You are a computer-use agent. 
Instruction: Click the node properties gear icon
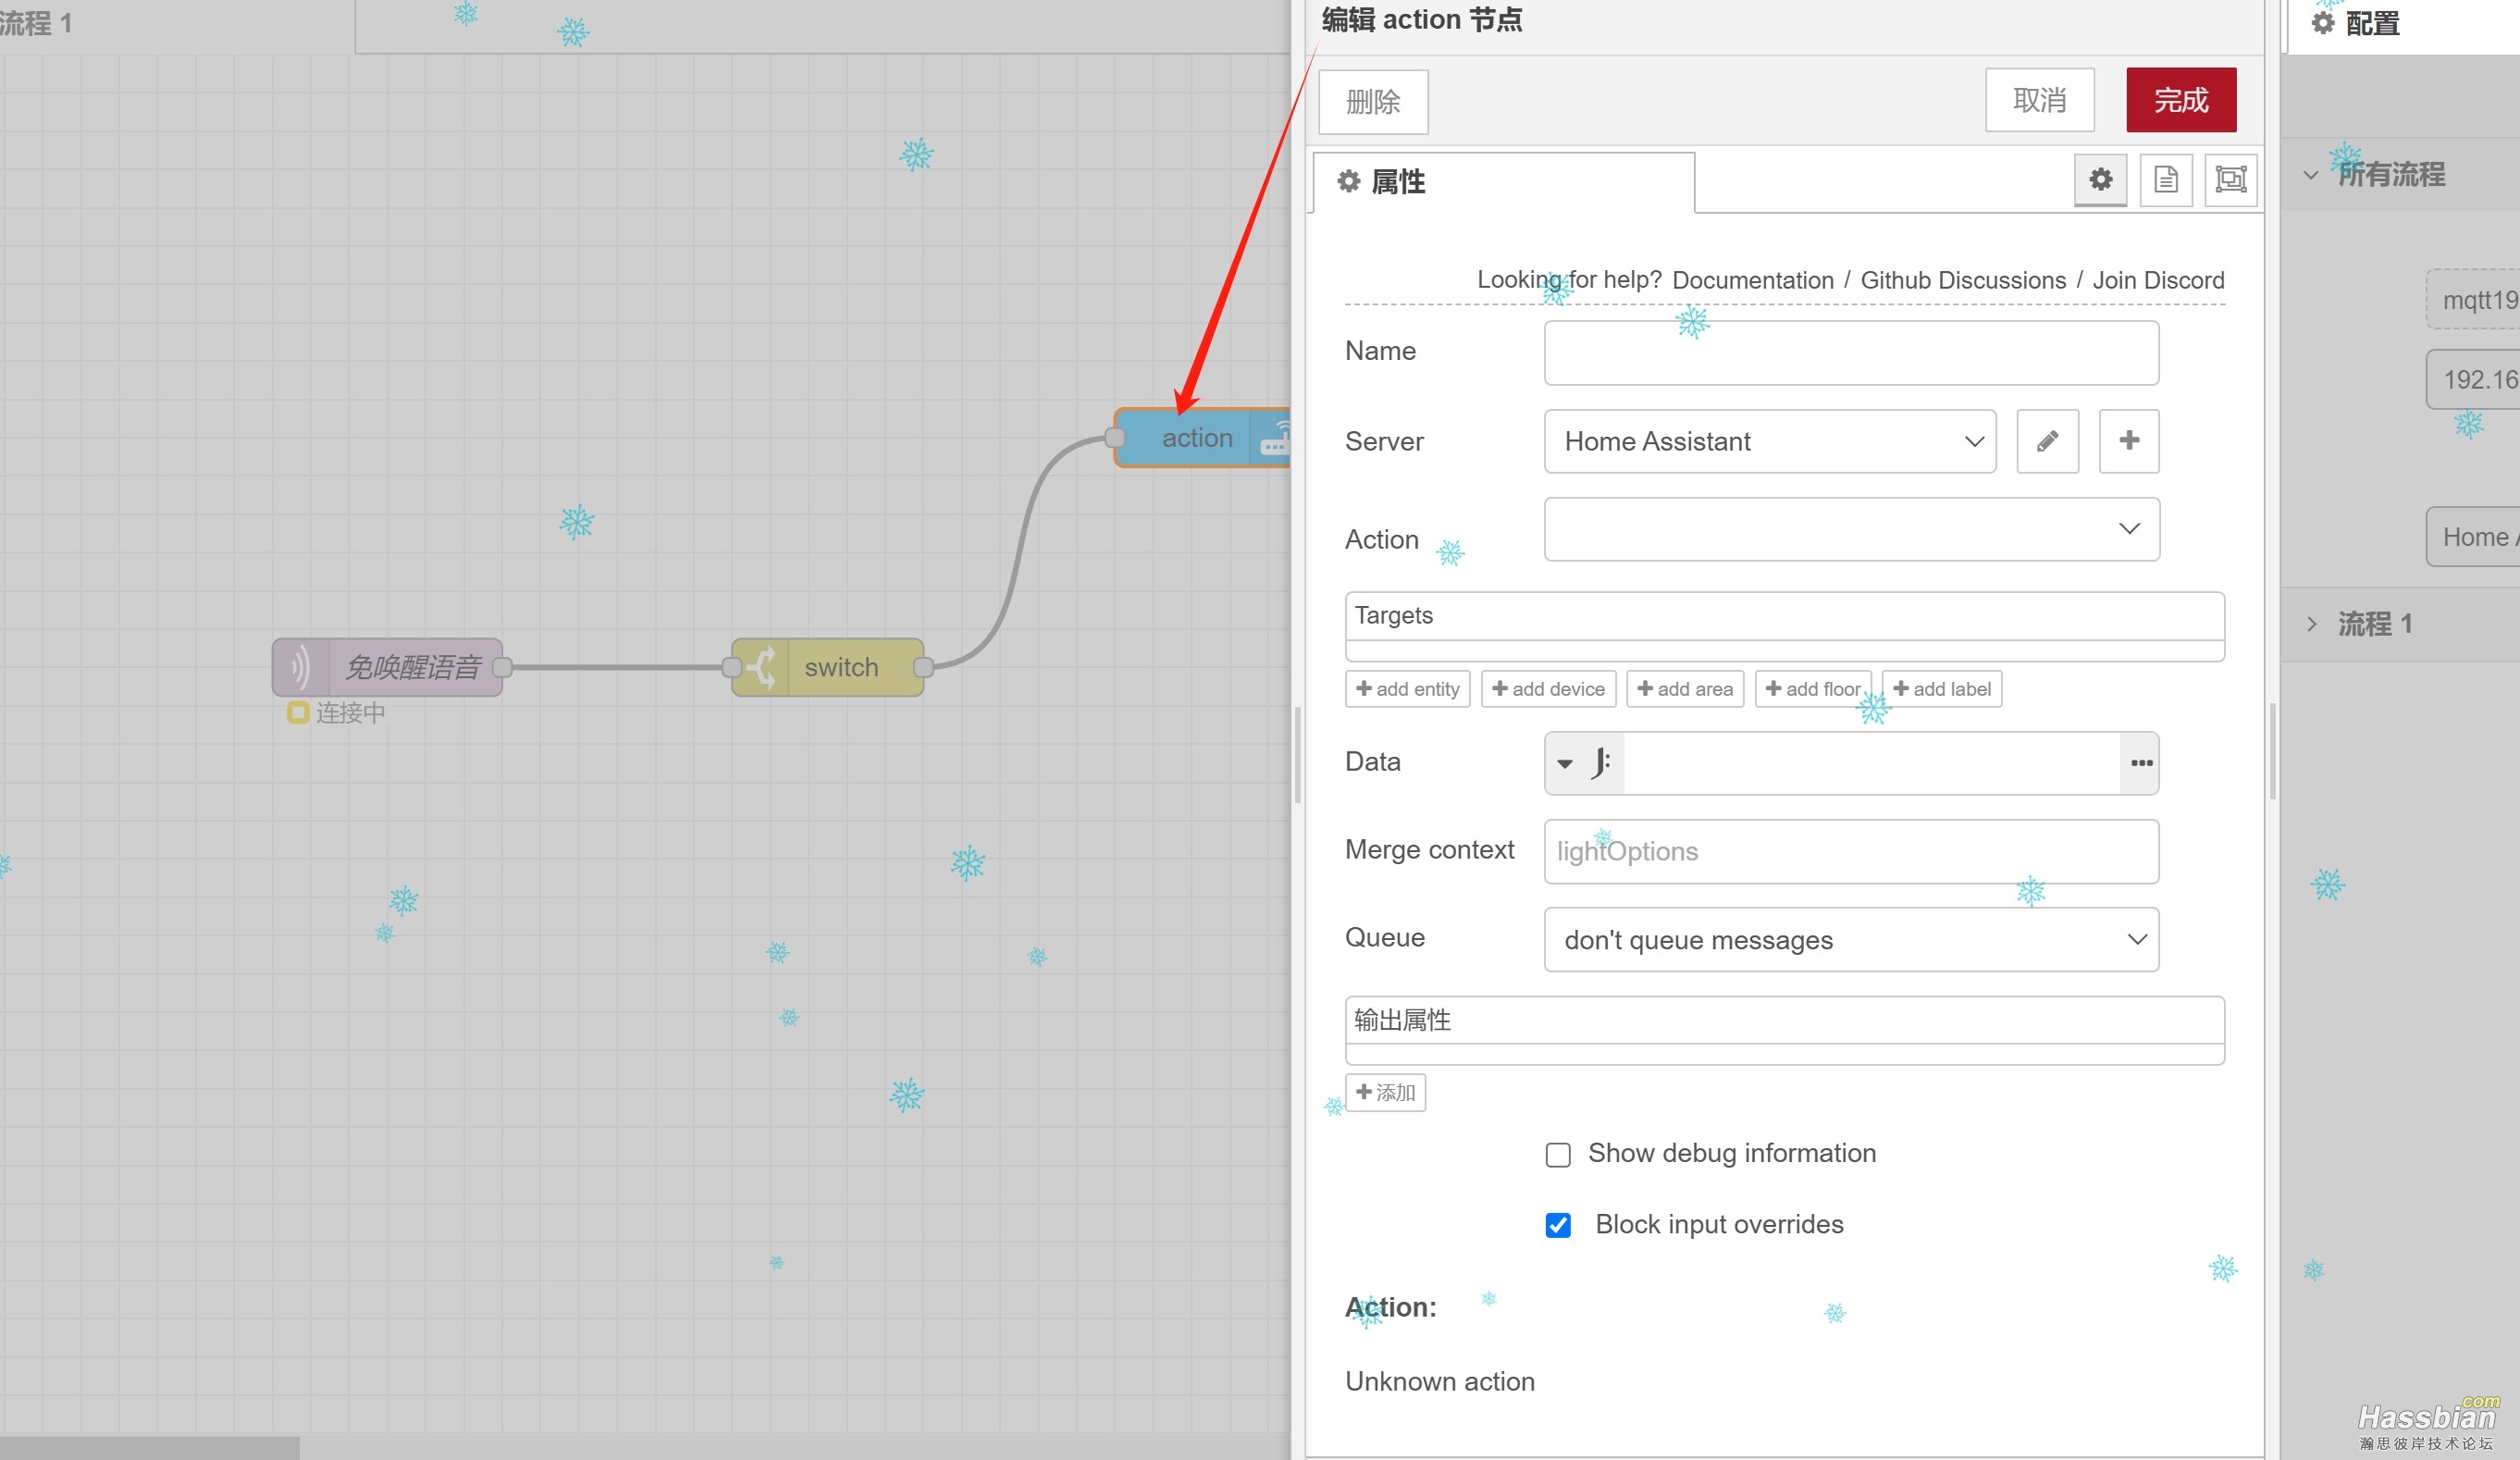[x=2100, y=180]
